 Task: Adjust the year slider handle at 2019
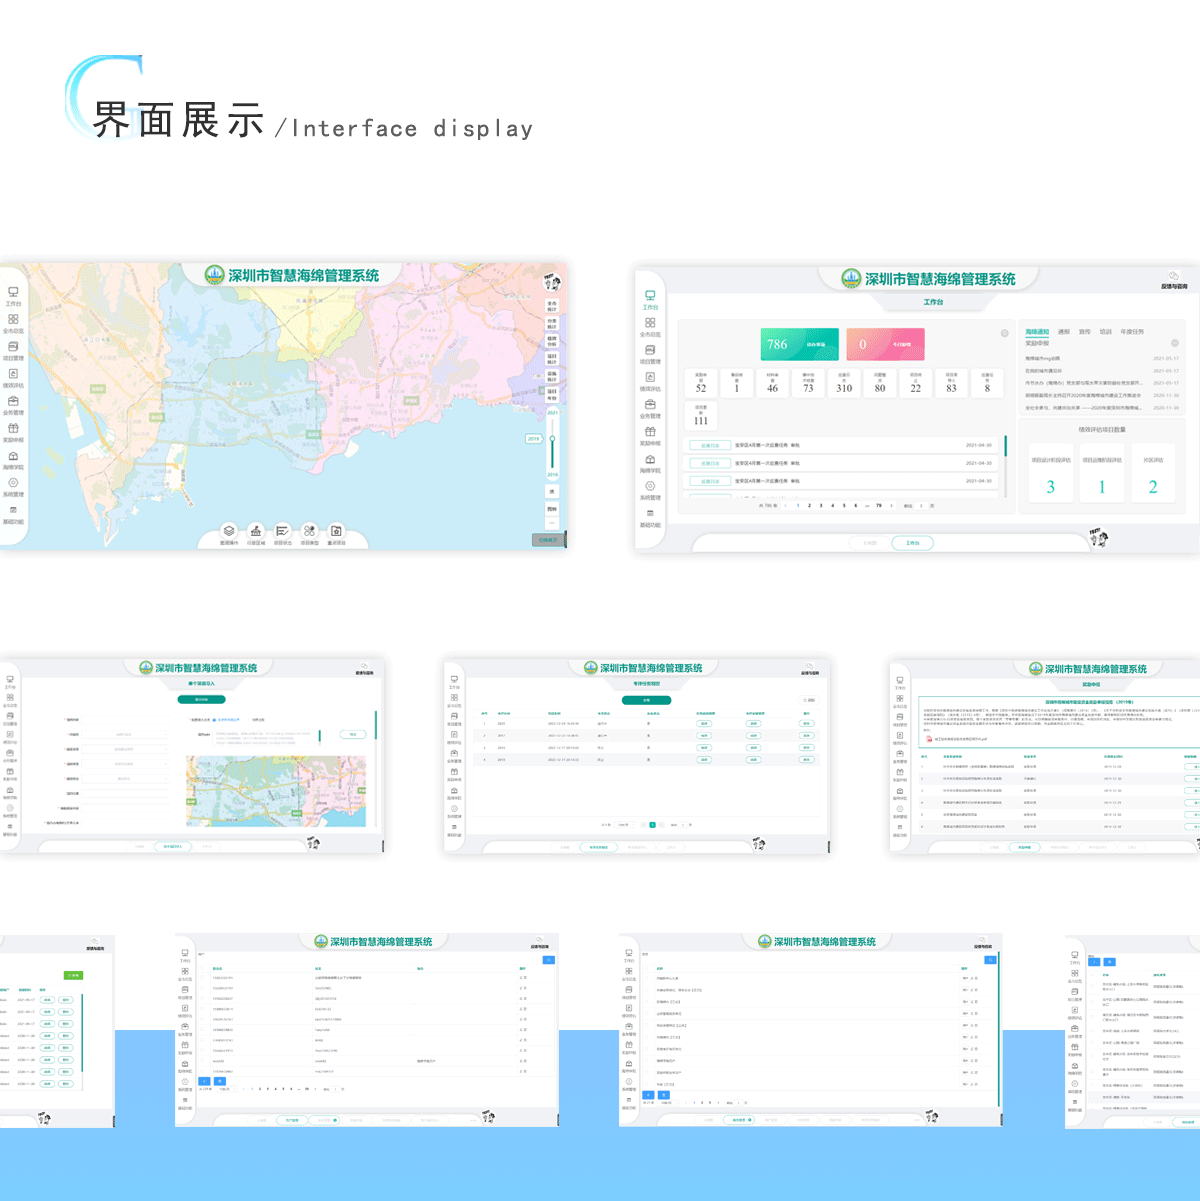point(552,438)
